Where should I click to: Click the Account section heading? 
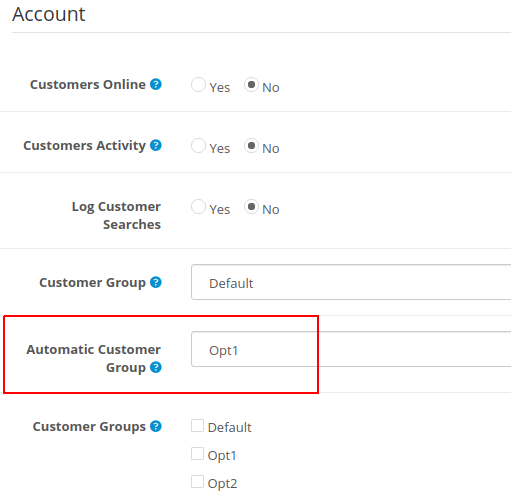[49, 14]
